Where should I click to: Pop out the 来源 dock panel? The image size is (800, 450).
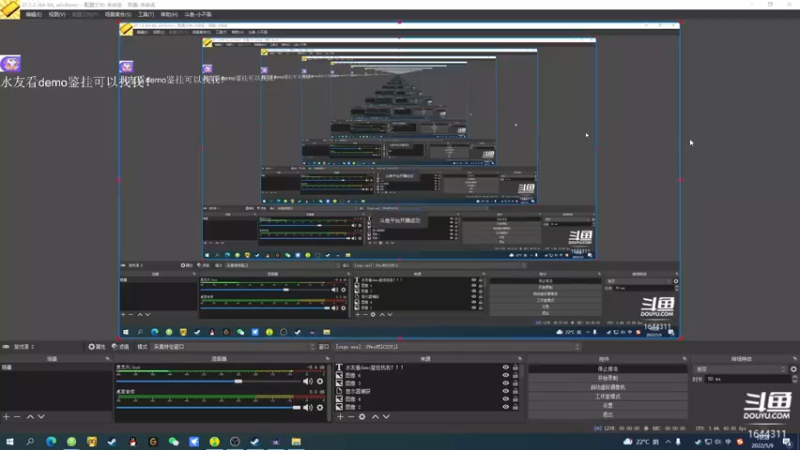pyautogui.click(x=520, y=359)
